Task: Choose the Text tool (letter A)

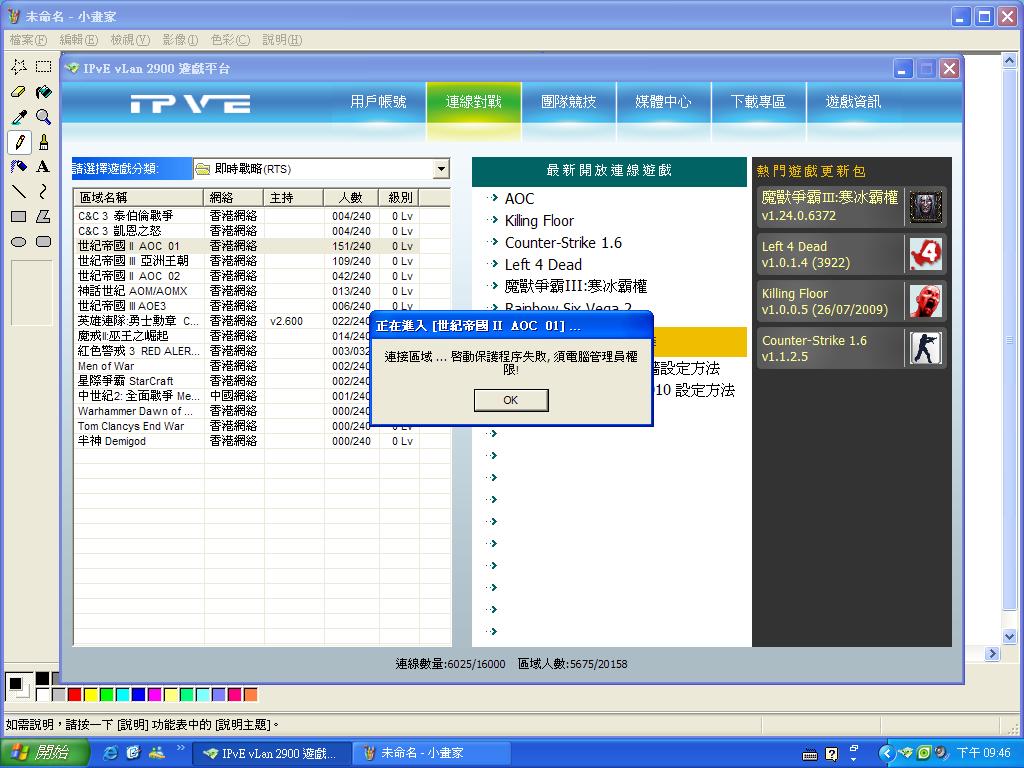Action: click(43, 167)
